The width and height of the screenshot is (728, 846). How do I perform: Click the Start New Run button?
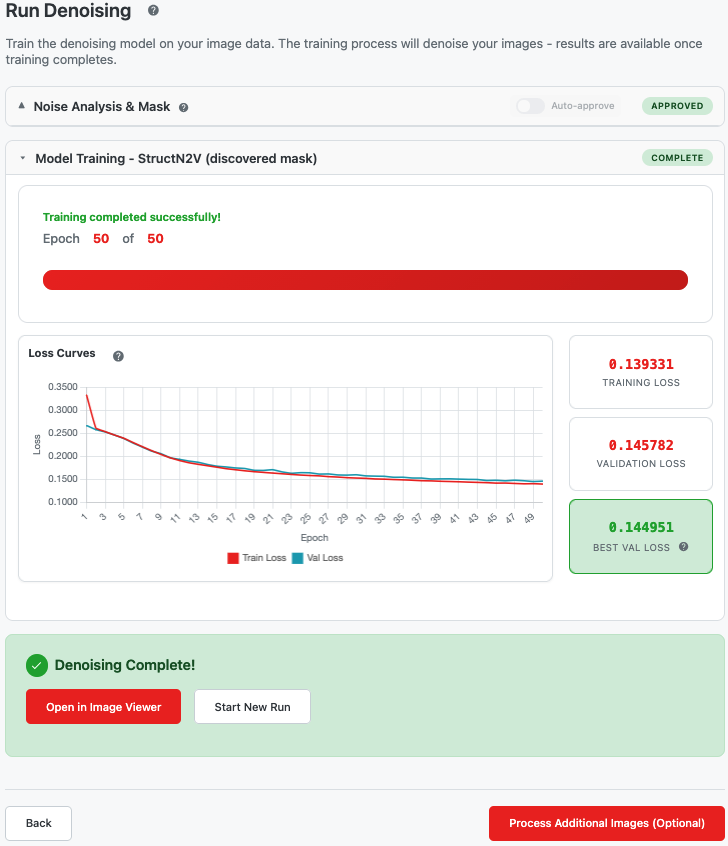253,707
